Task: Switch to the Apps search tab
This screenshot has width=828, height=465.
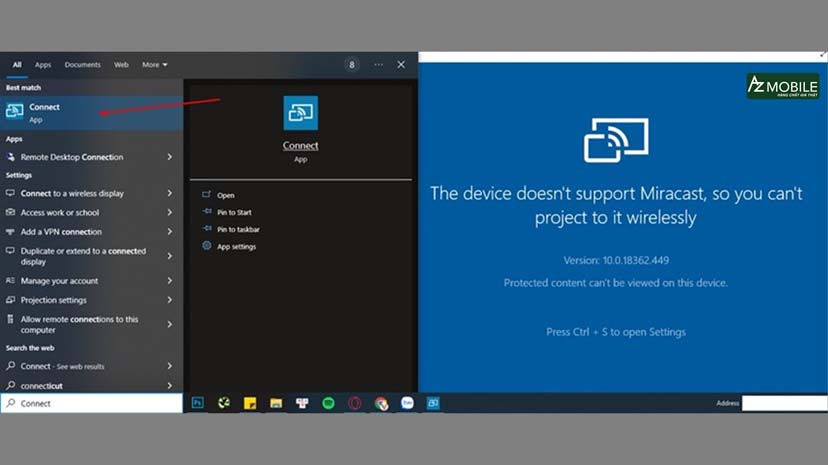Action: 43,65
